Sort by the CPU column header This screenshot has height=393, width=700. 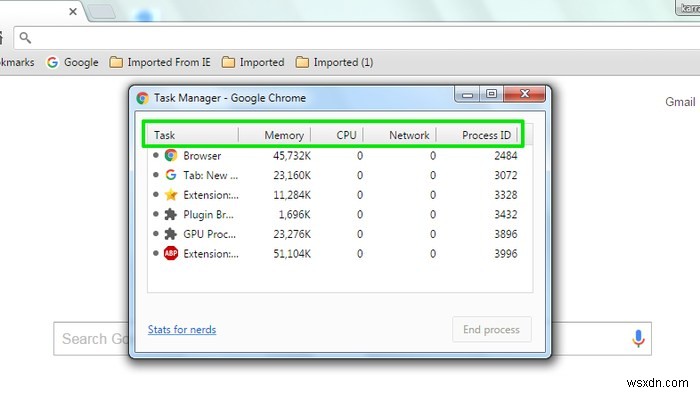pos(338,135)
